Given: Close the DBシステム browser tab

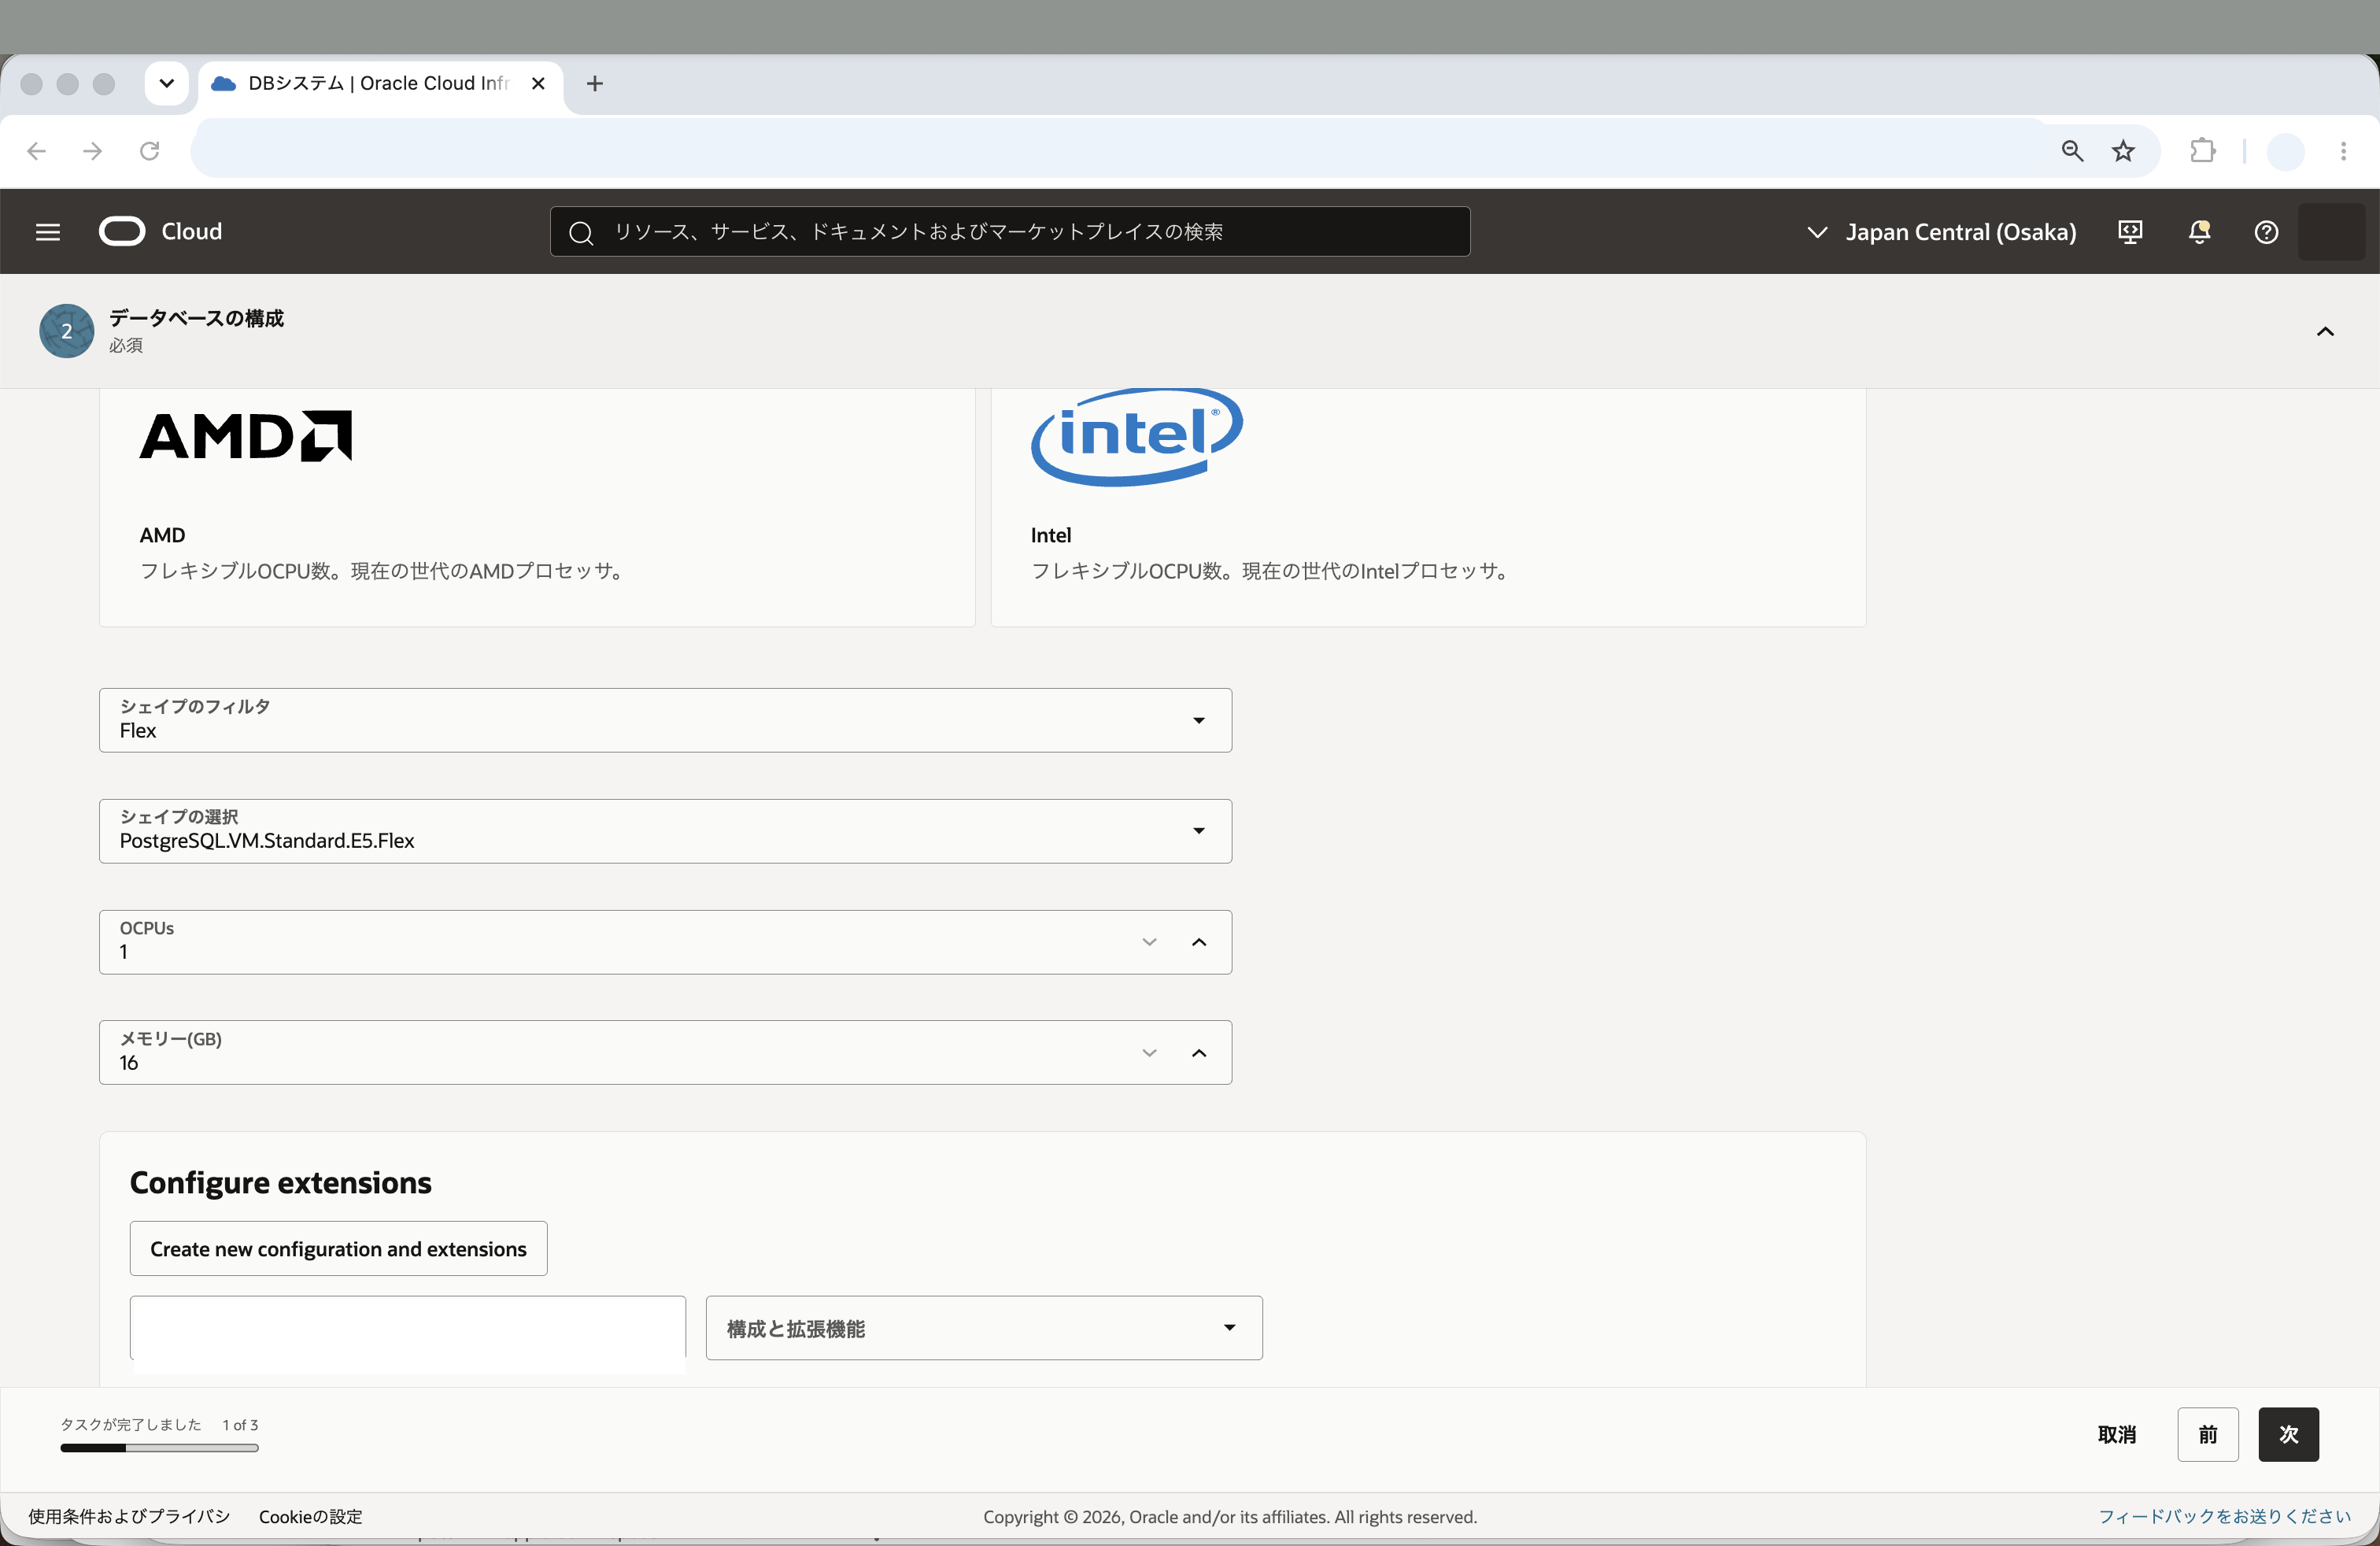Looking at the screenshot, I should tap(538, 84).
